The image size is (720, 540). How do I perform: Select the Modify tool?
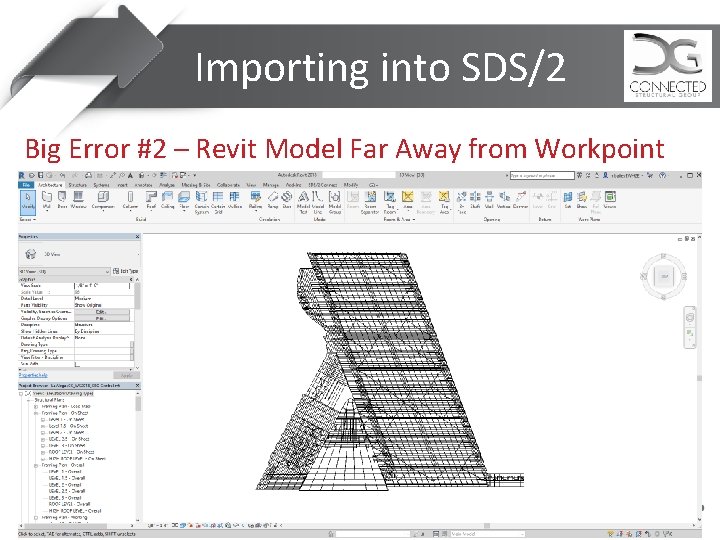pyautogui.click(x=28, y=202)
